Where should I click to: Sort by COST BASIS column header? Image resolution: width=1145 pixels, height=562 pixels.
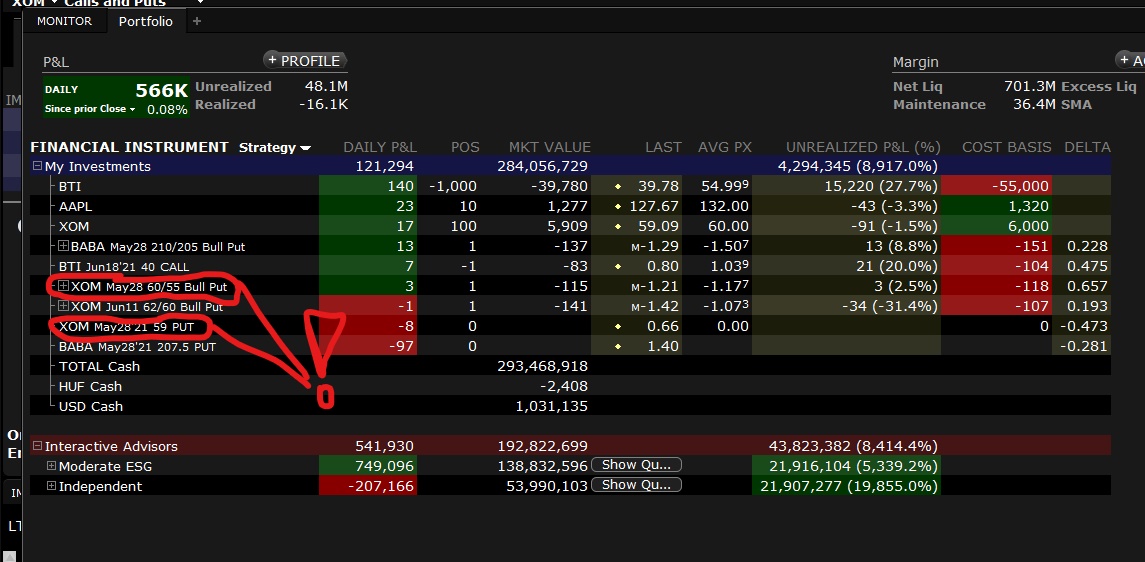(x=1006, y=147)
